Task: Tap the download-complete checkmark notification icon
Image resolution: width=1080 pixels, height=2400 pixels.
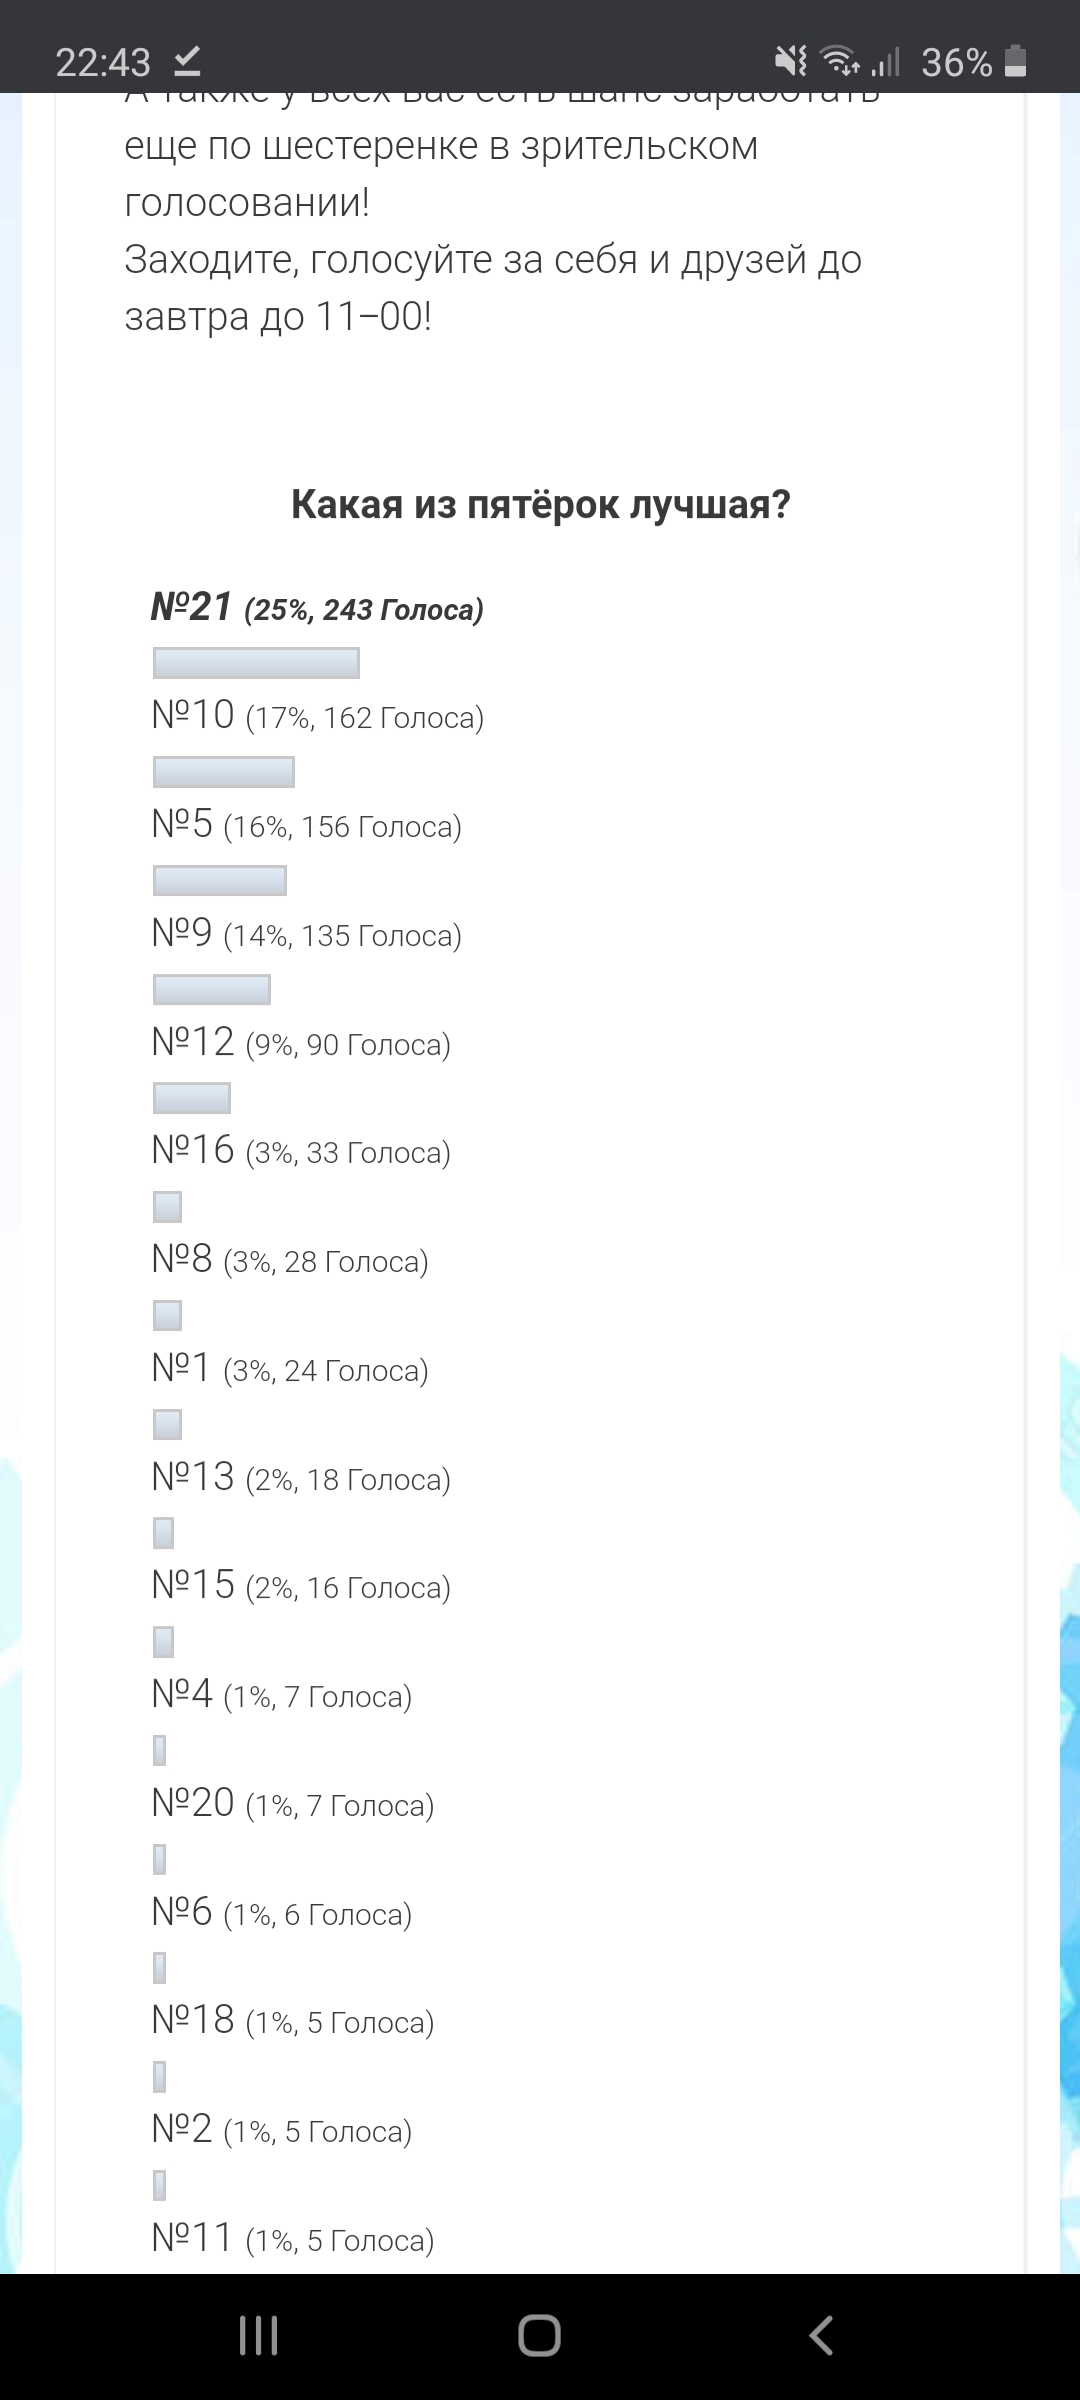Action: click(187, 61)
